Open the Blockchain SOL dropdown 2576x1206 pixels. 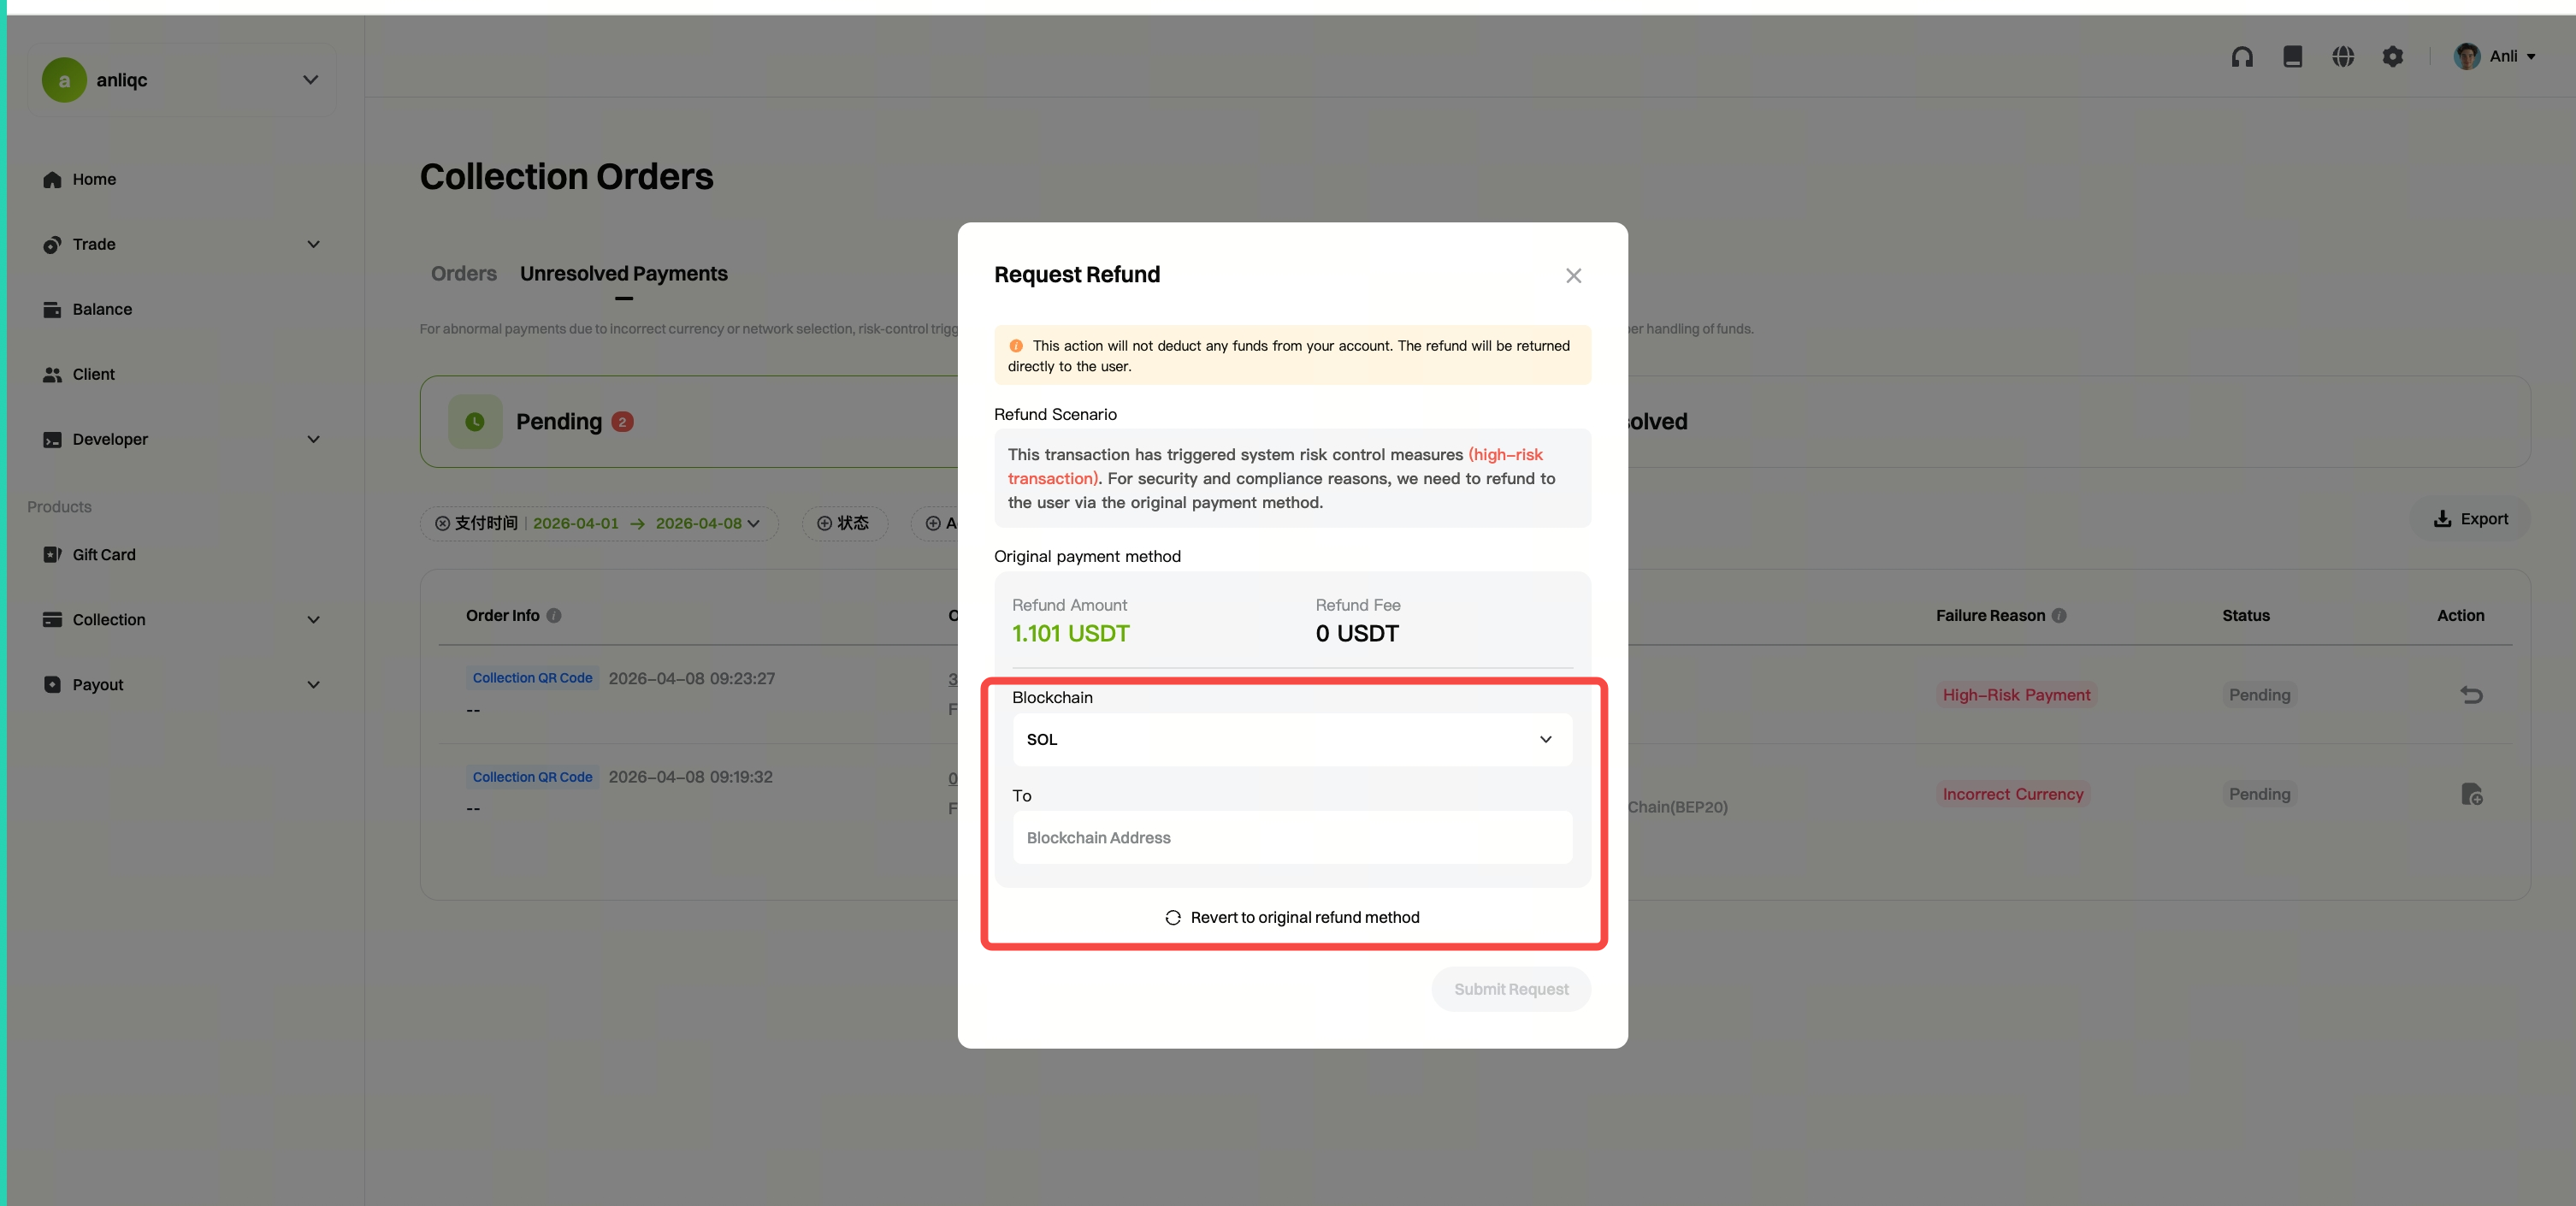click(1291, 740)
